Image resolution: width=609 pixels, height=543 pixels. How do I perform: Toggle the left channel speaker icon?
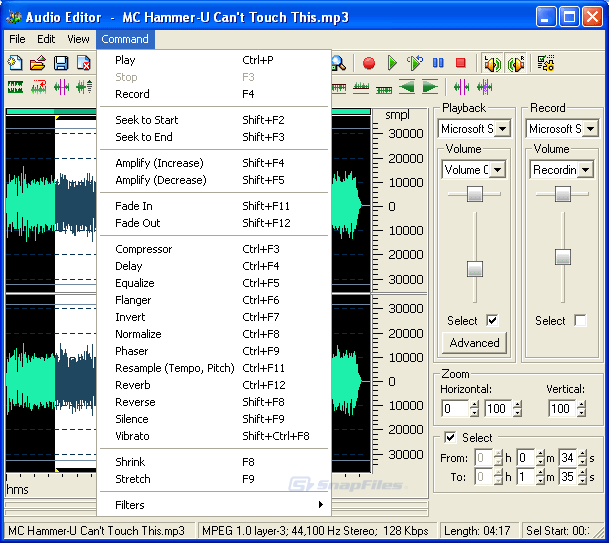[492, 64]
